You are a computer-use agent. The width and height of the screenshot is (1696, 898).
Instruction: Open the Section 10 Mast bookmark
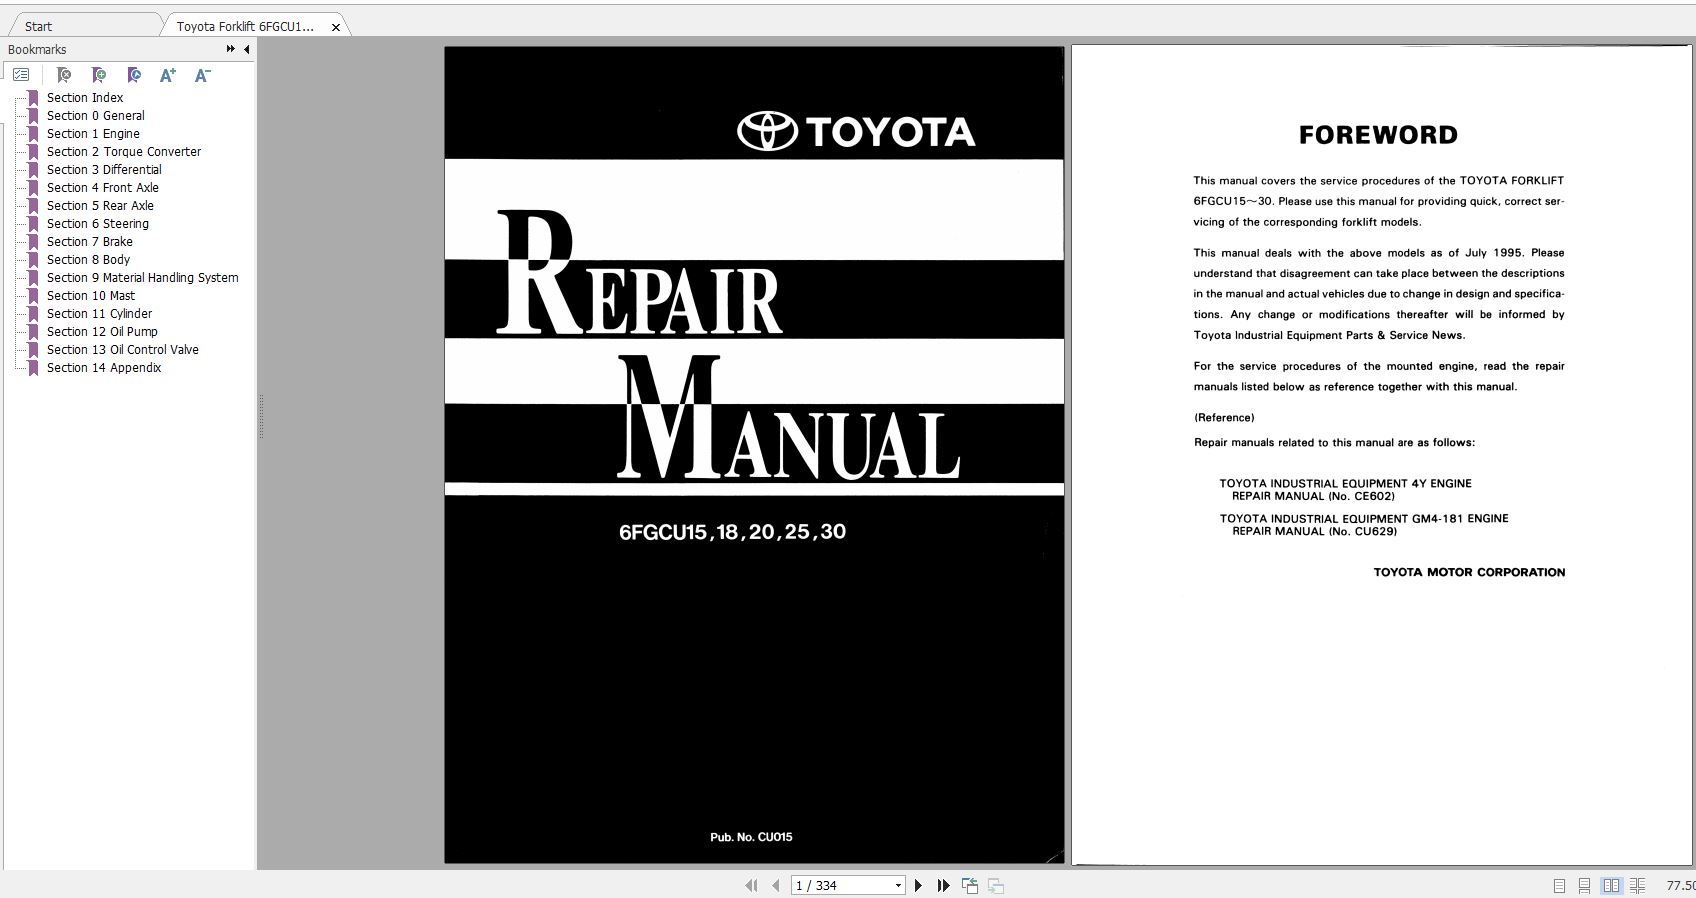pyautogui.click(x=90, y=295)
